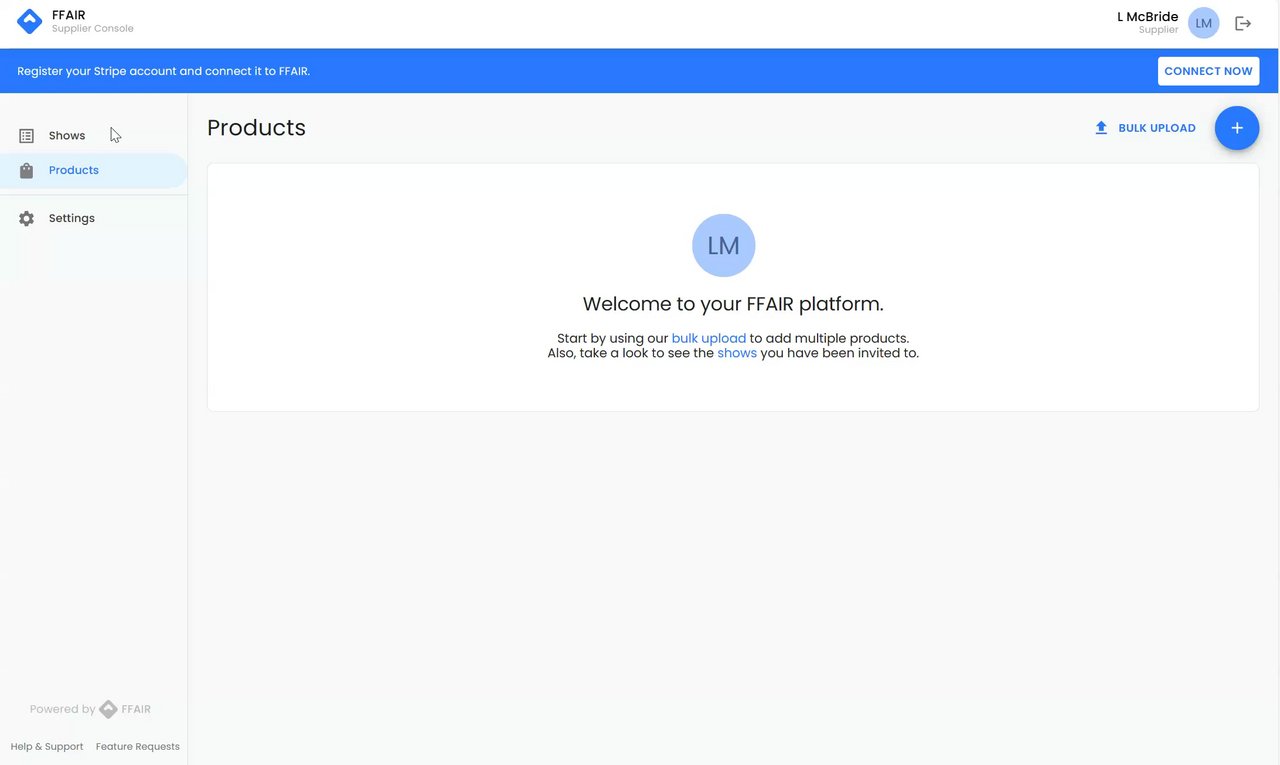Click the blue plus add product button

tap(1237, 128)
